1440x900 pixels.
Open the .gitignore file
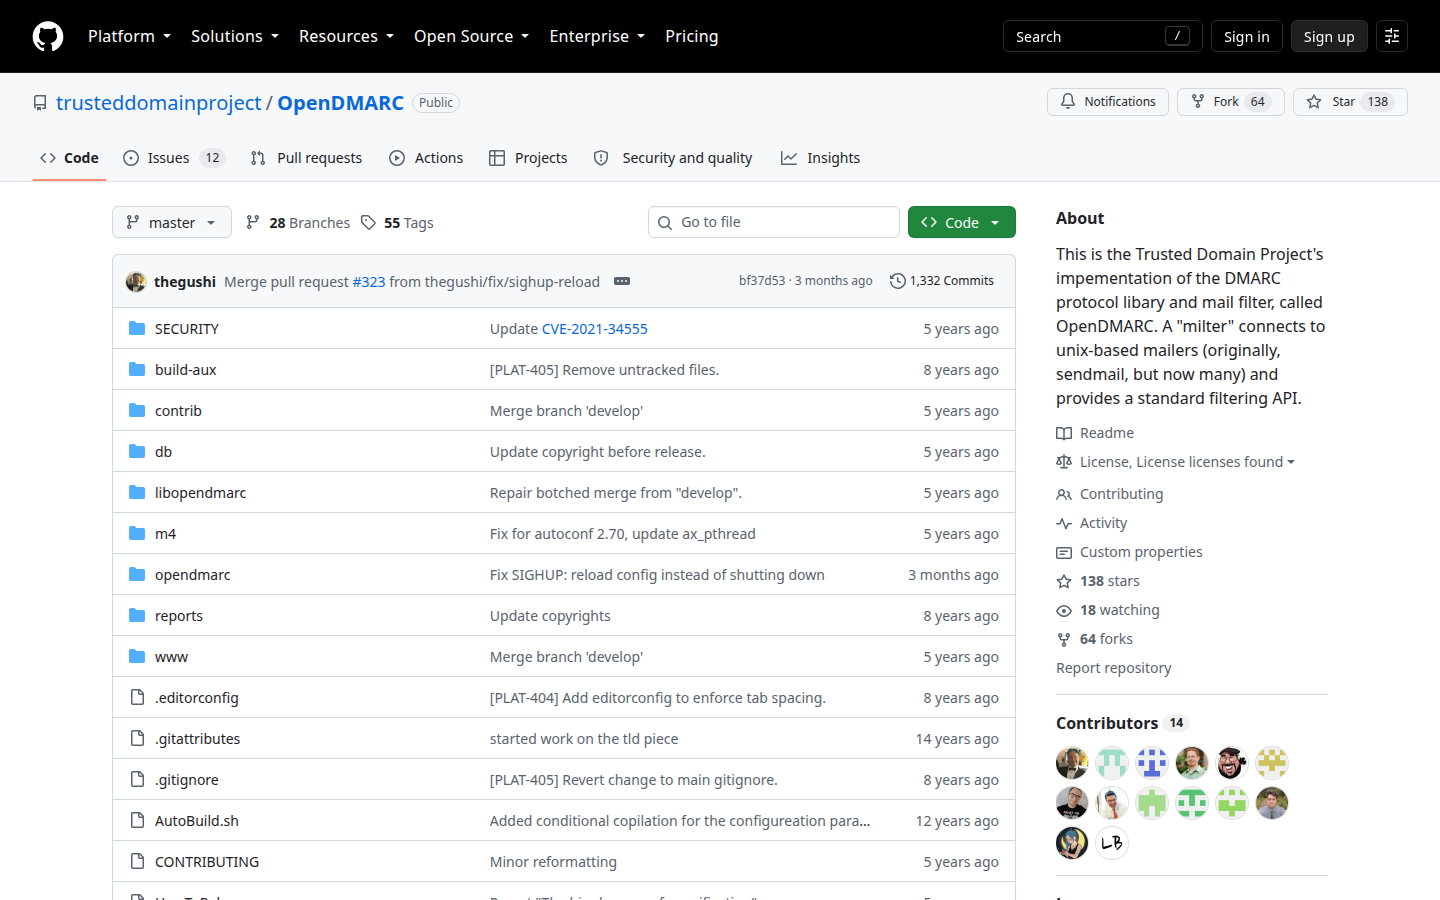coord(187,780)
